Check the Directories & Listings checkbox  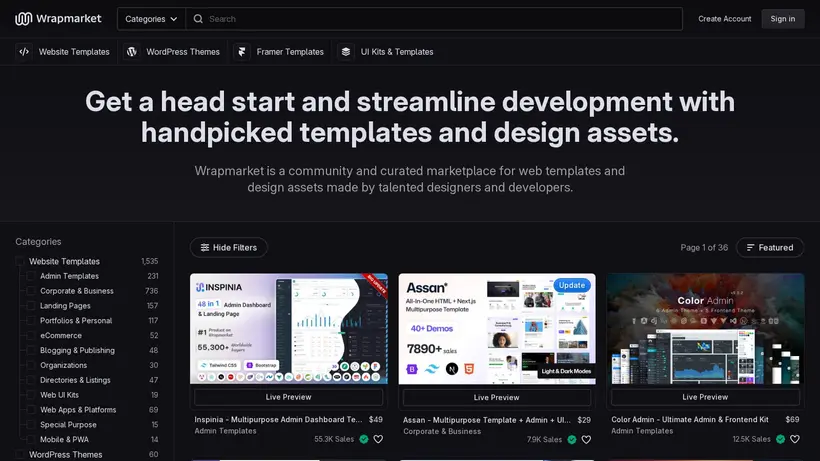(x=31, y=381)
